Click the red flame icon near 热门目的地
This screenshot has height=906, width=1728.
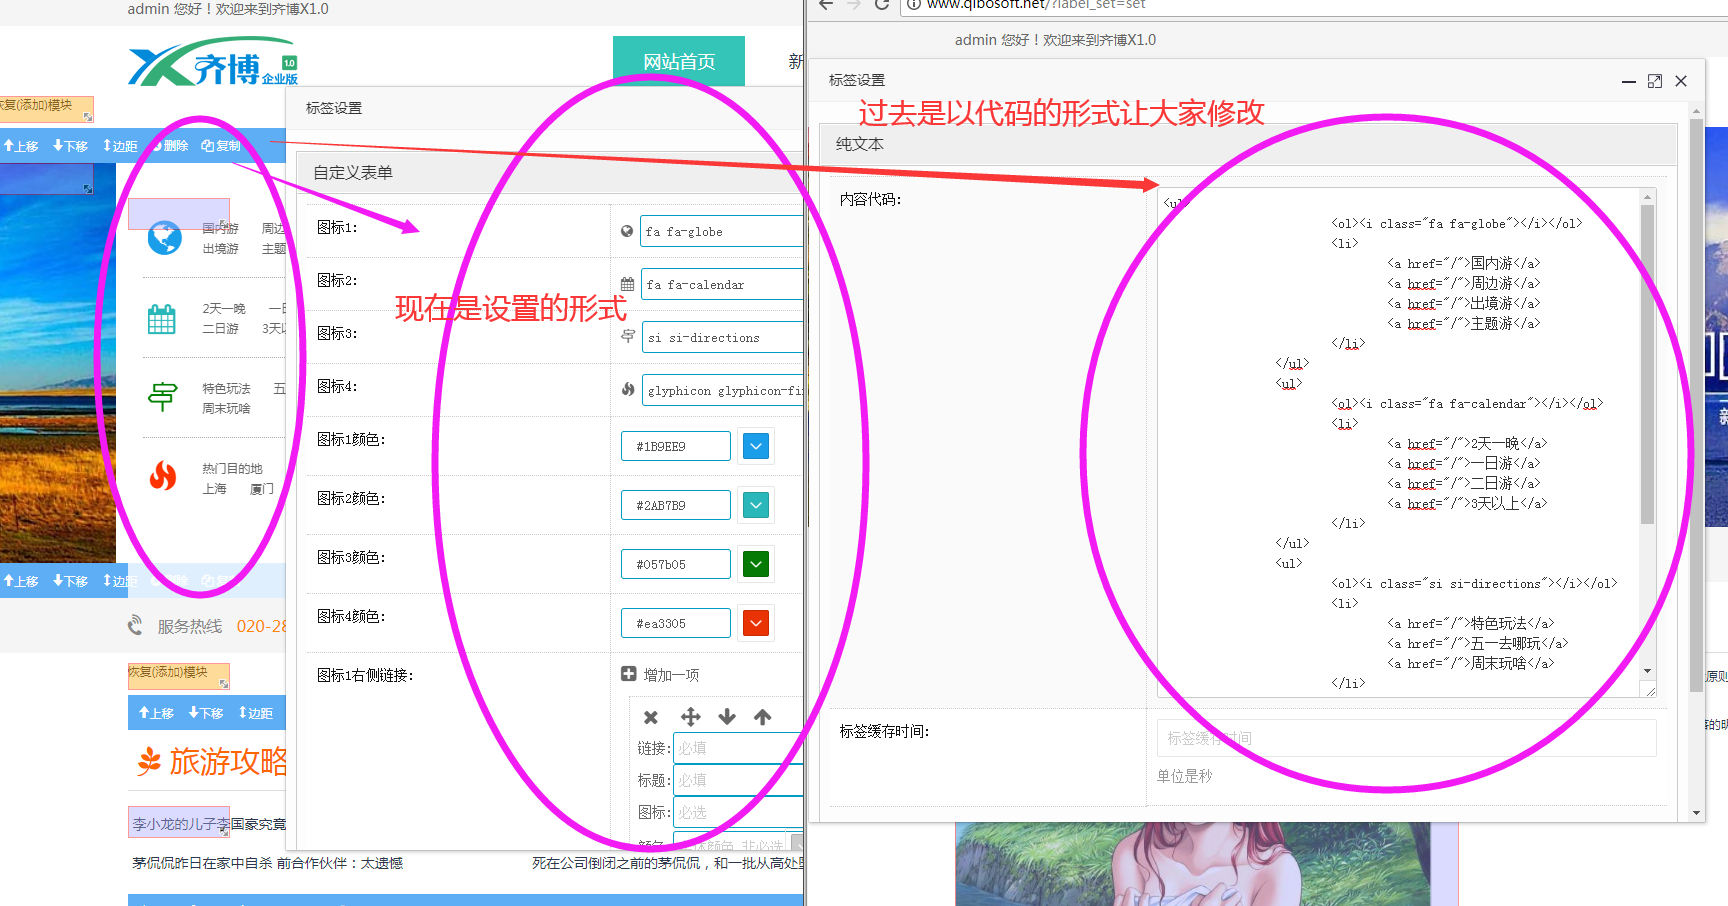162,476
